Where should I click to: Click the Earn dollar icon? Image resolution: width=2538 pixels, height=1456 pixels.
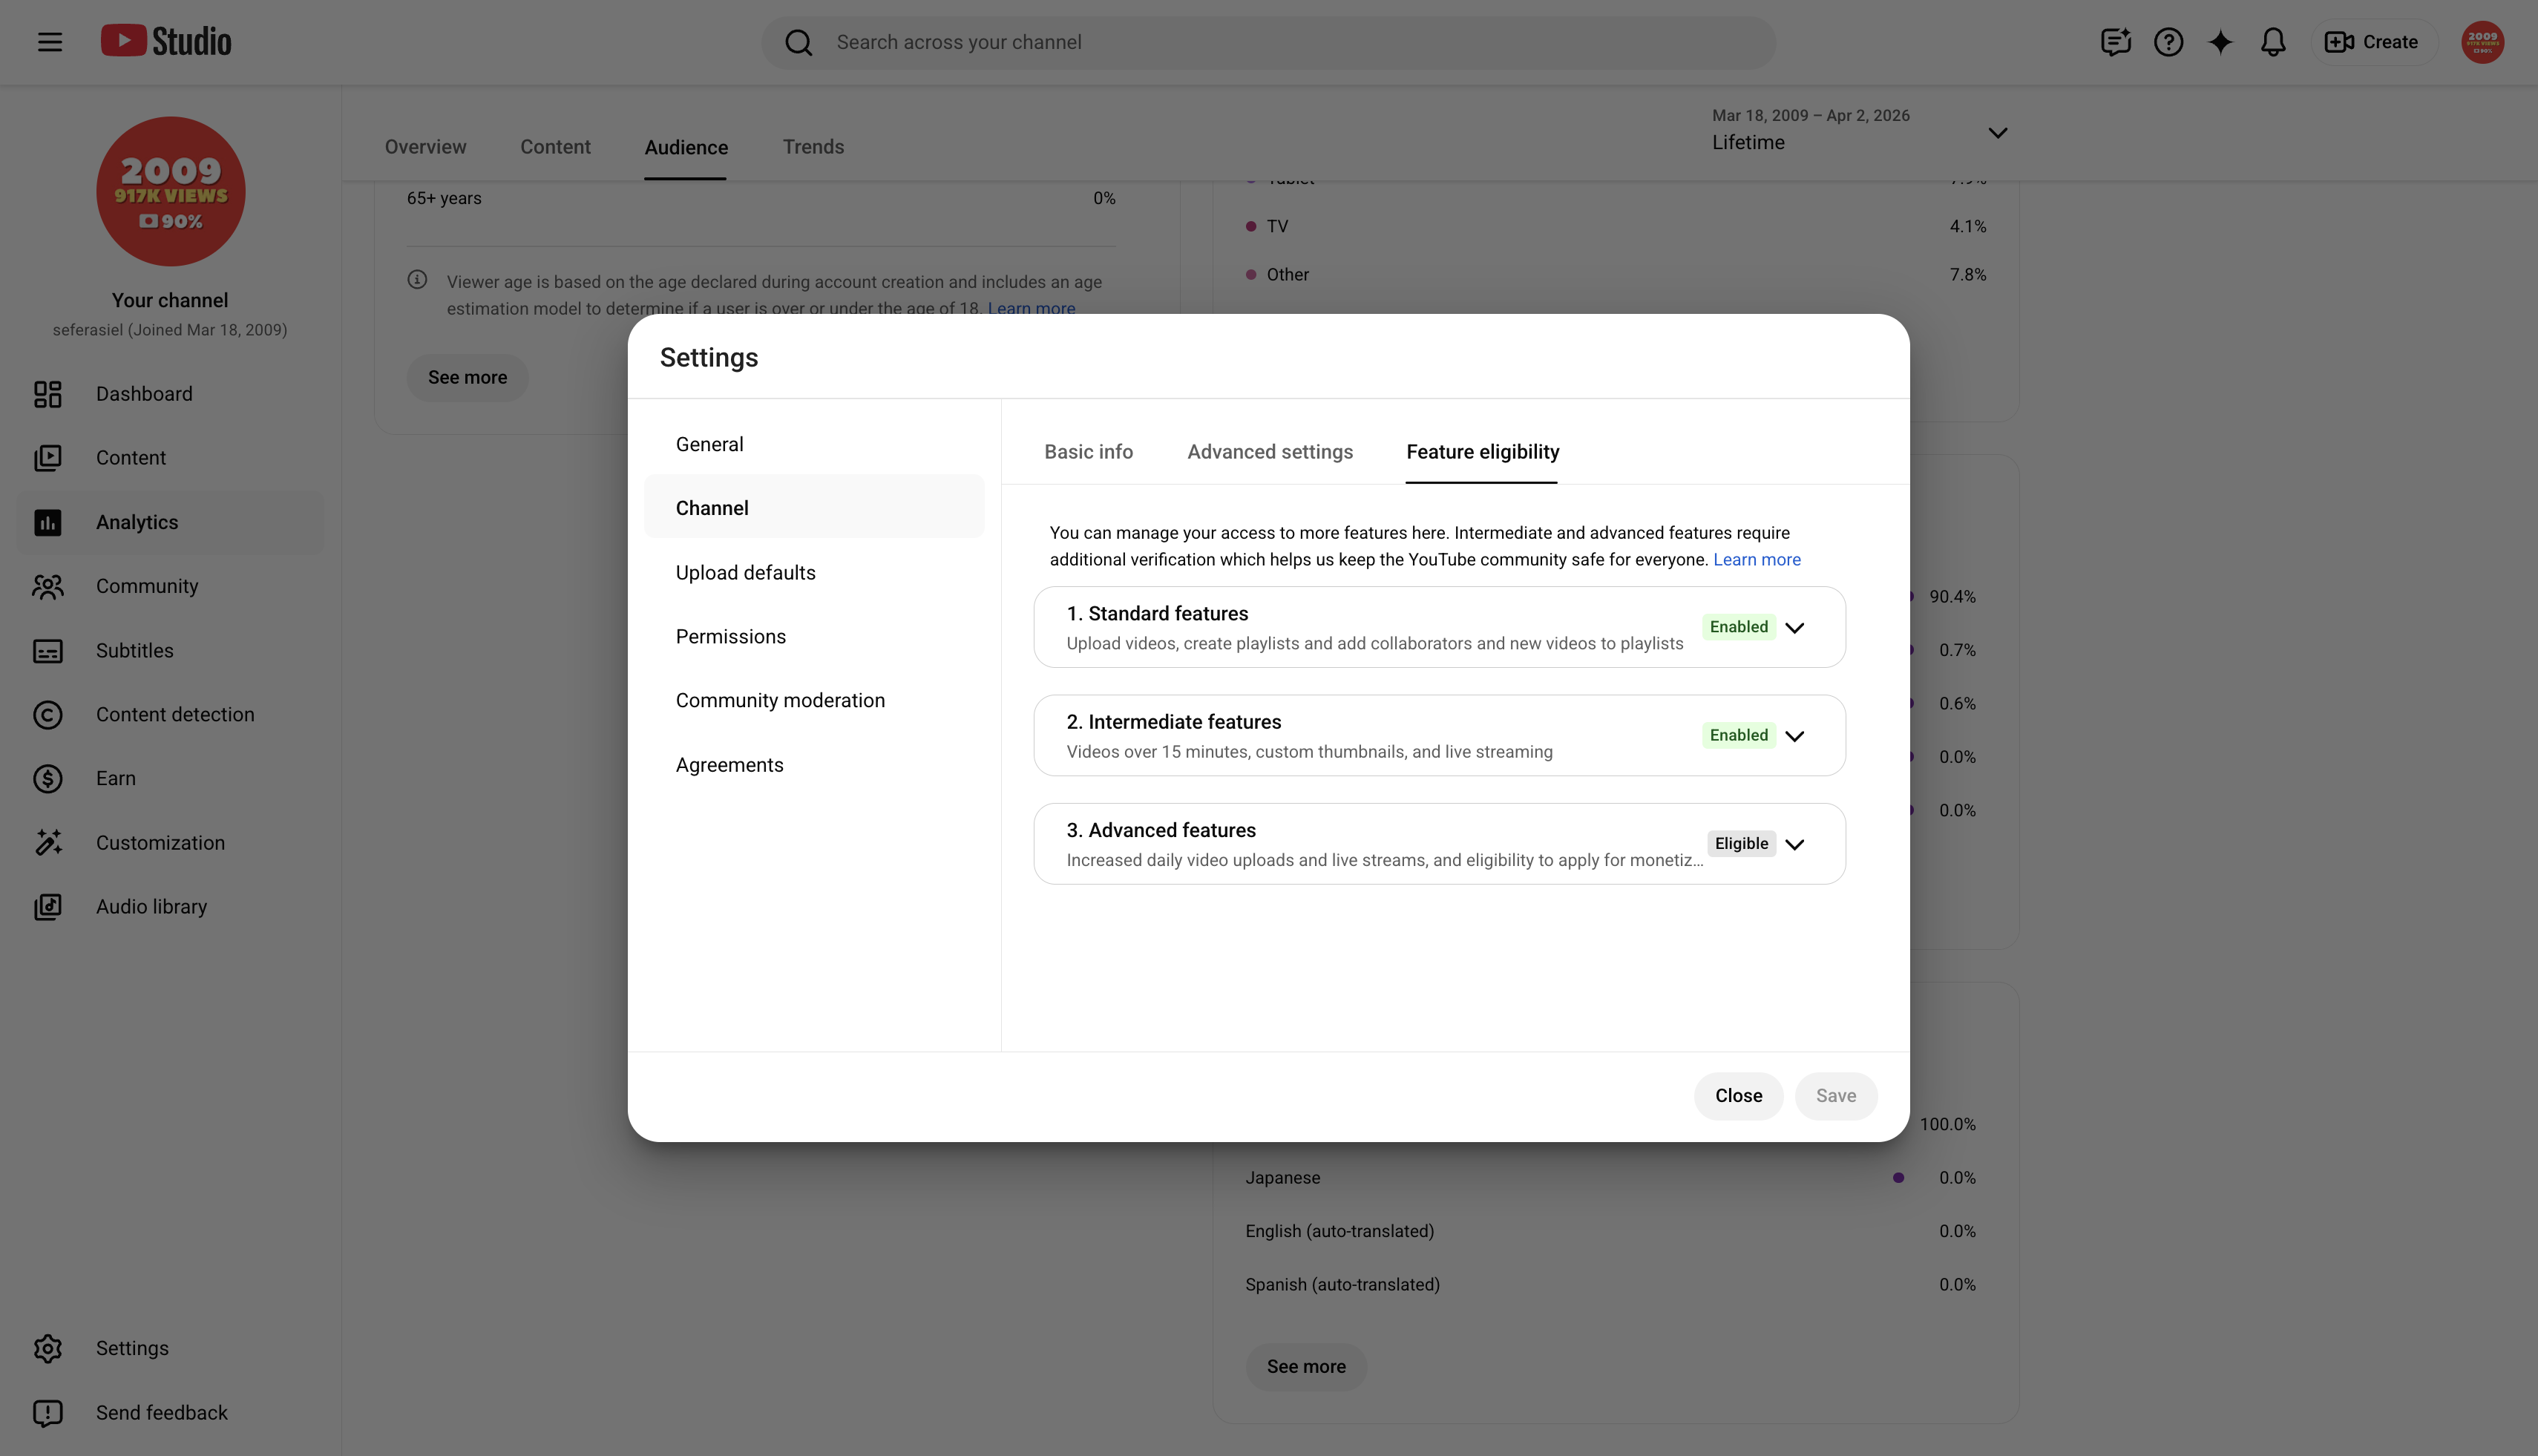[x=48, y=779]
